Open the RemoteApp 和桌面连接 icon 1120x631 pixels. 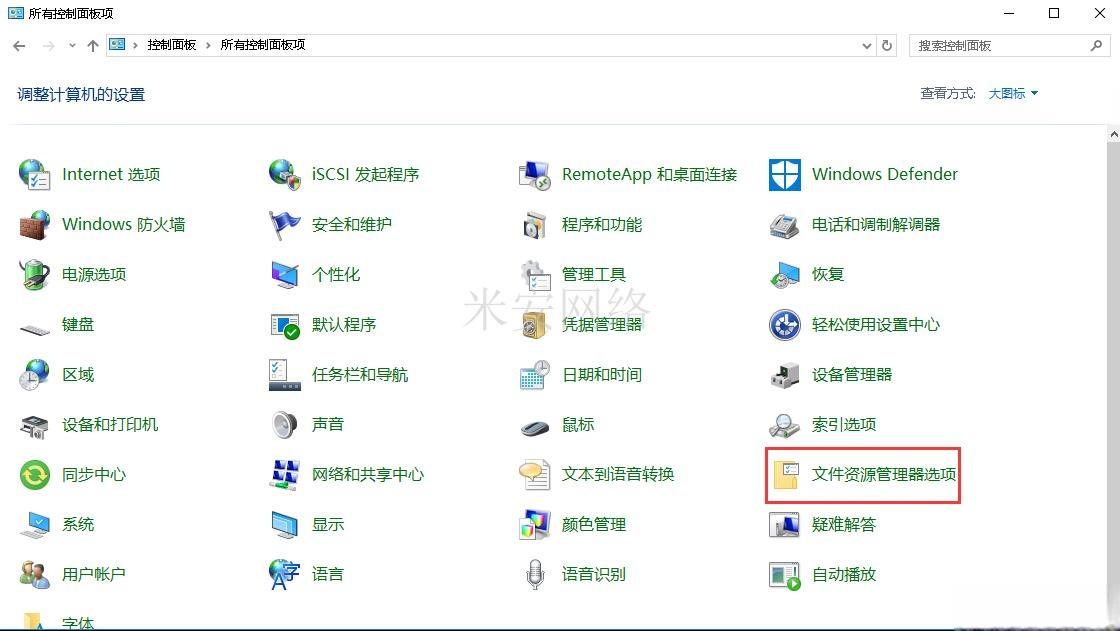click(x=534, y=174)
